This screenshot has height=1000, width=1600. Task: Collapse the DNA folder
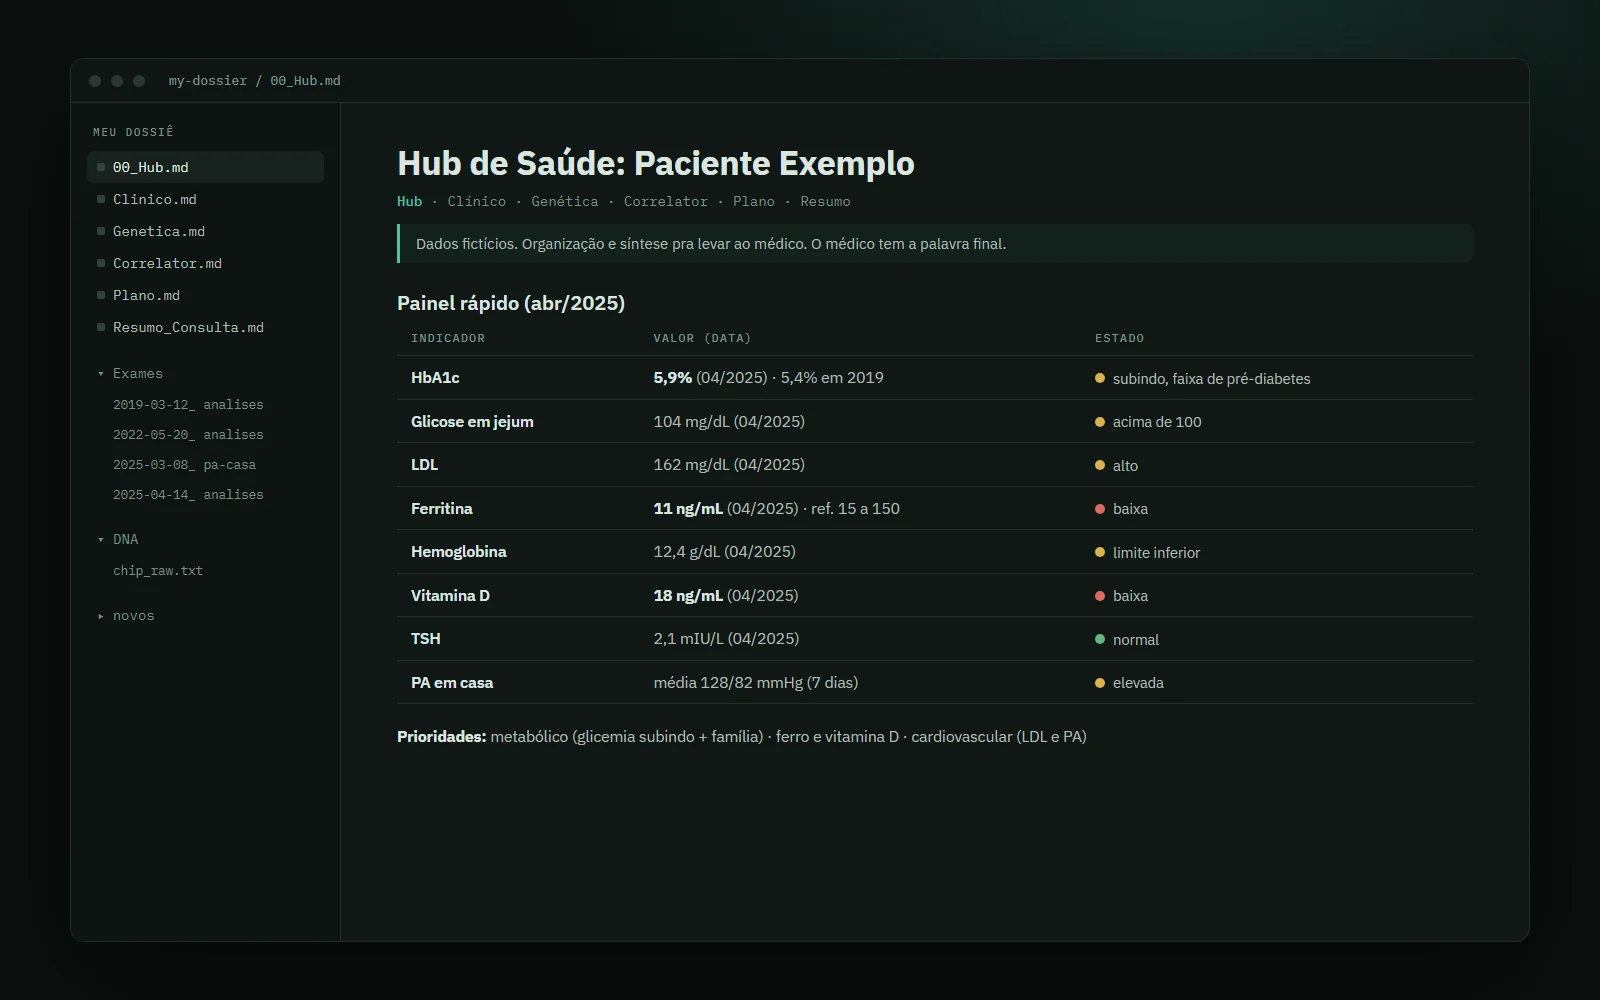pos(118,539)
